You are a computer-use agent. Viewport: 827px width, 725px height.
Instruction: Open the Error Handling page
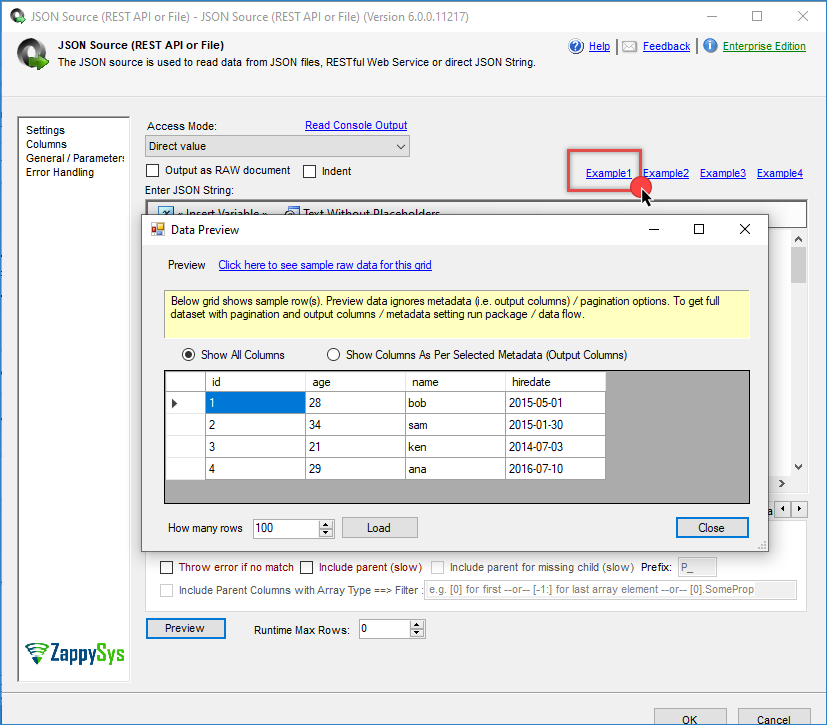coord(60,172)
